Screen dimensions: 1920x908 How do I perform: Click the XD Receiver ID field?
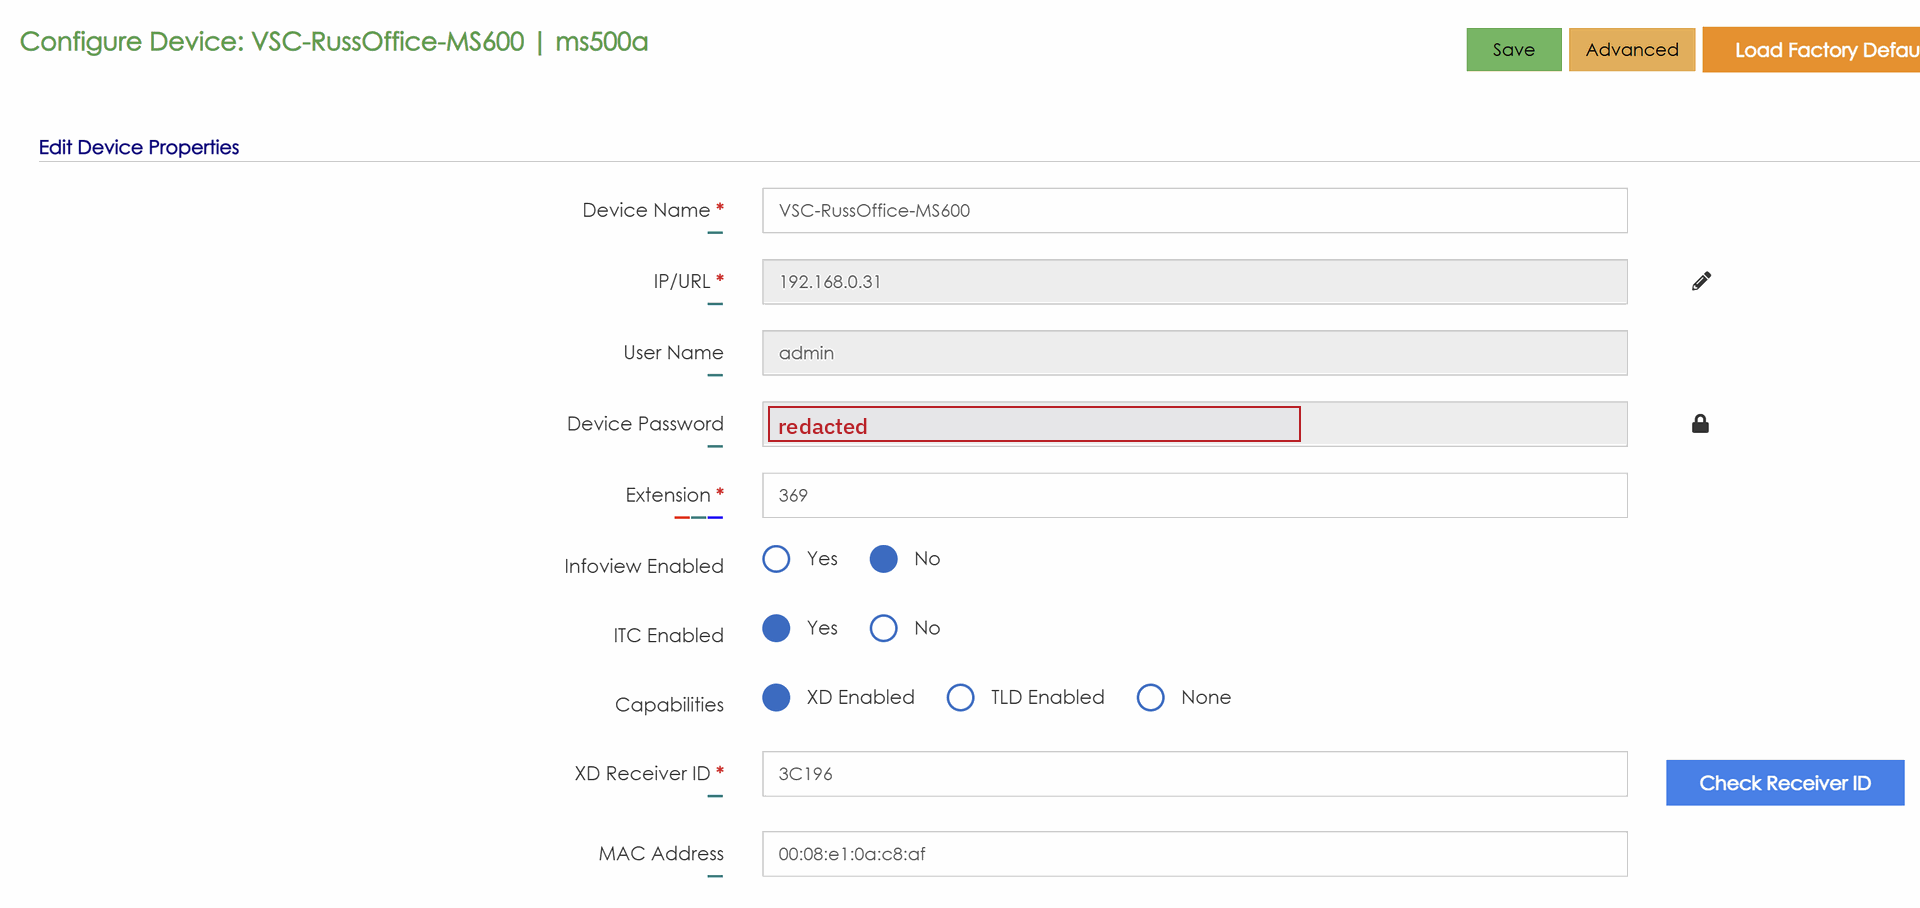(x=1194, y=774)
